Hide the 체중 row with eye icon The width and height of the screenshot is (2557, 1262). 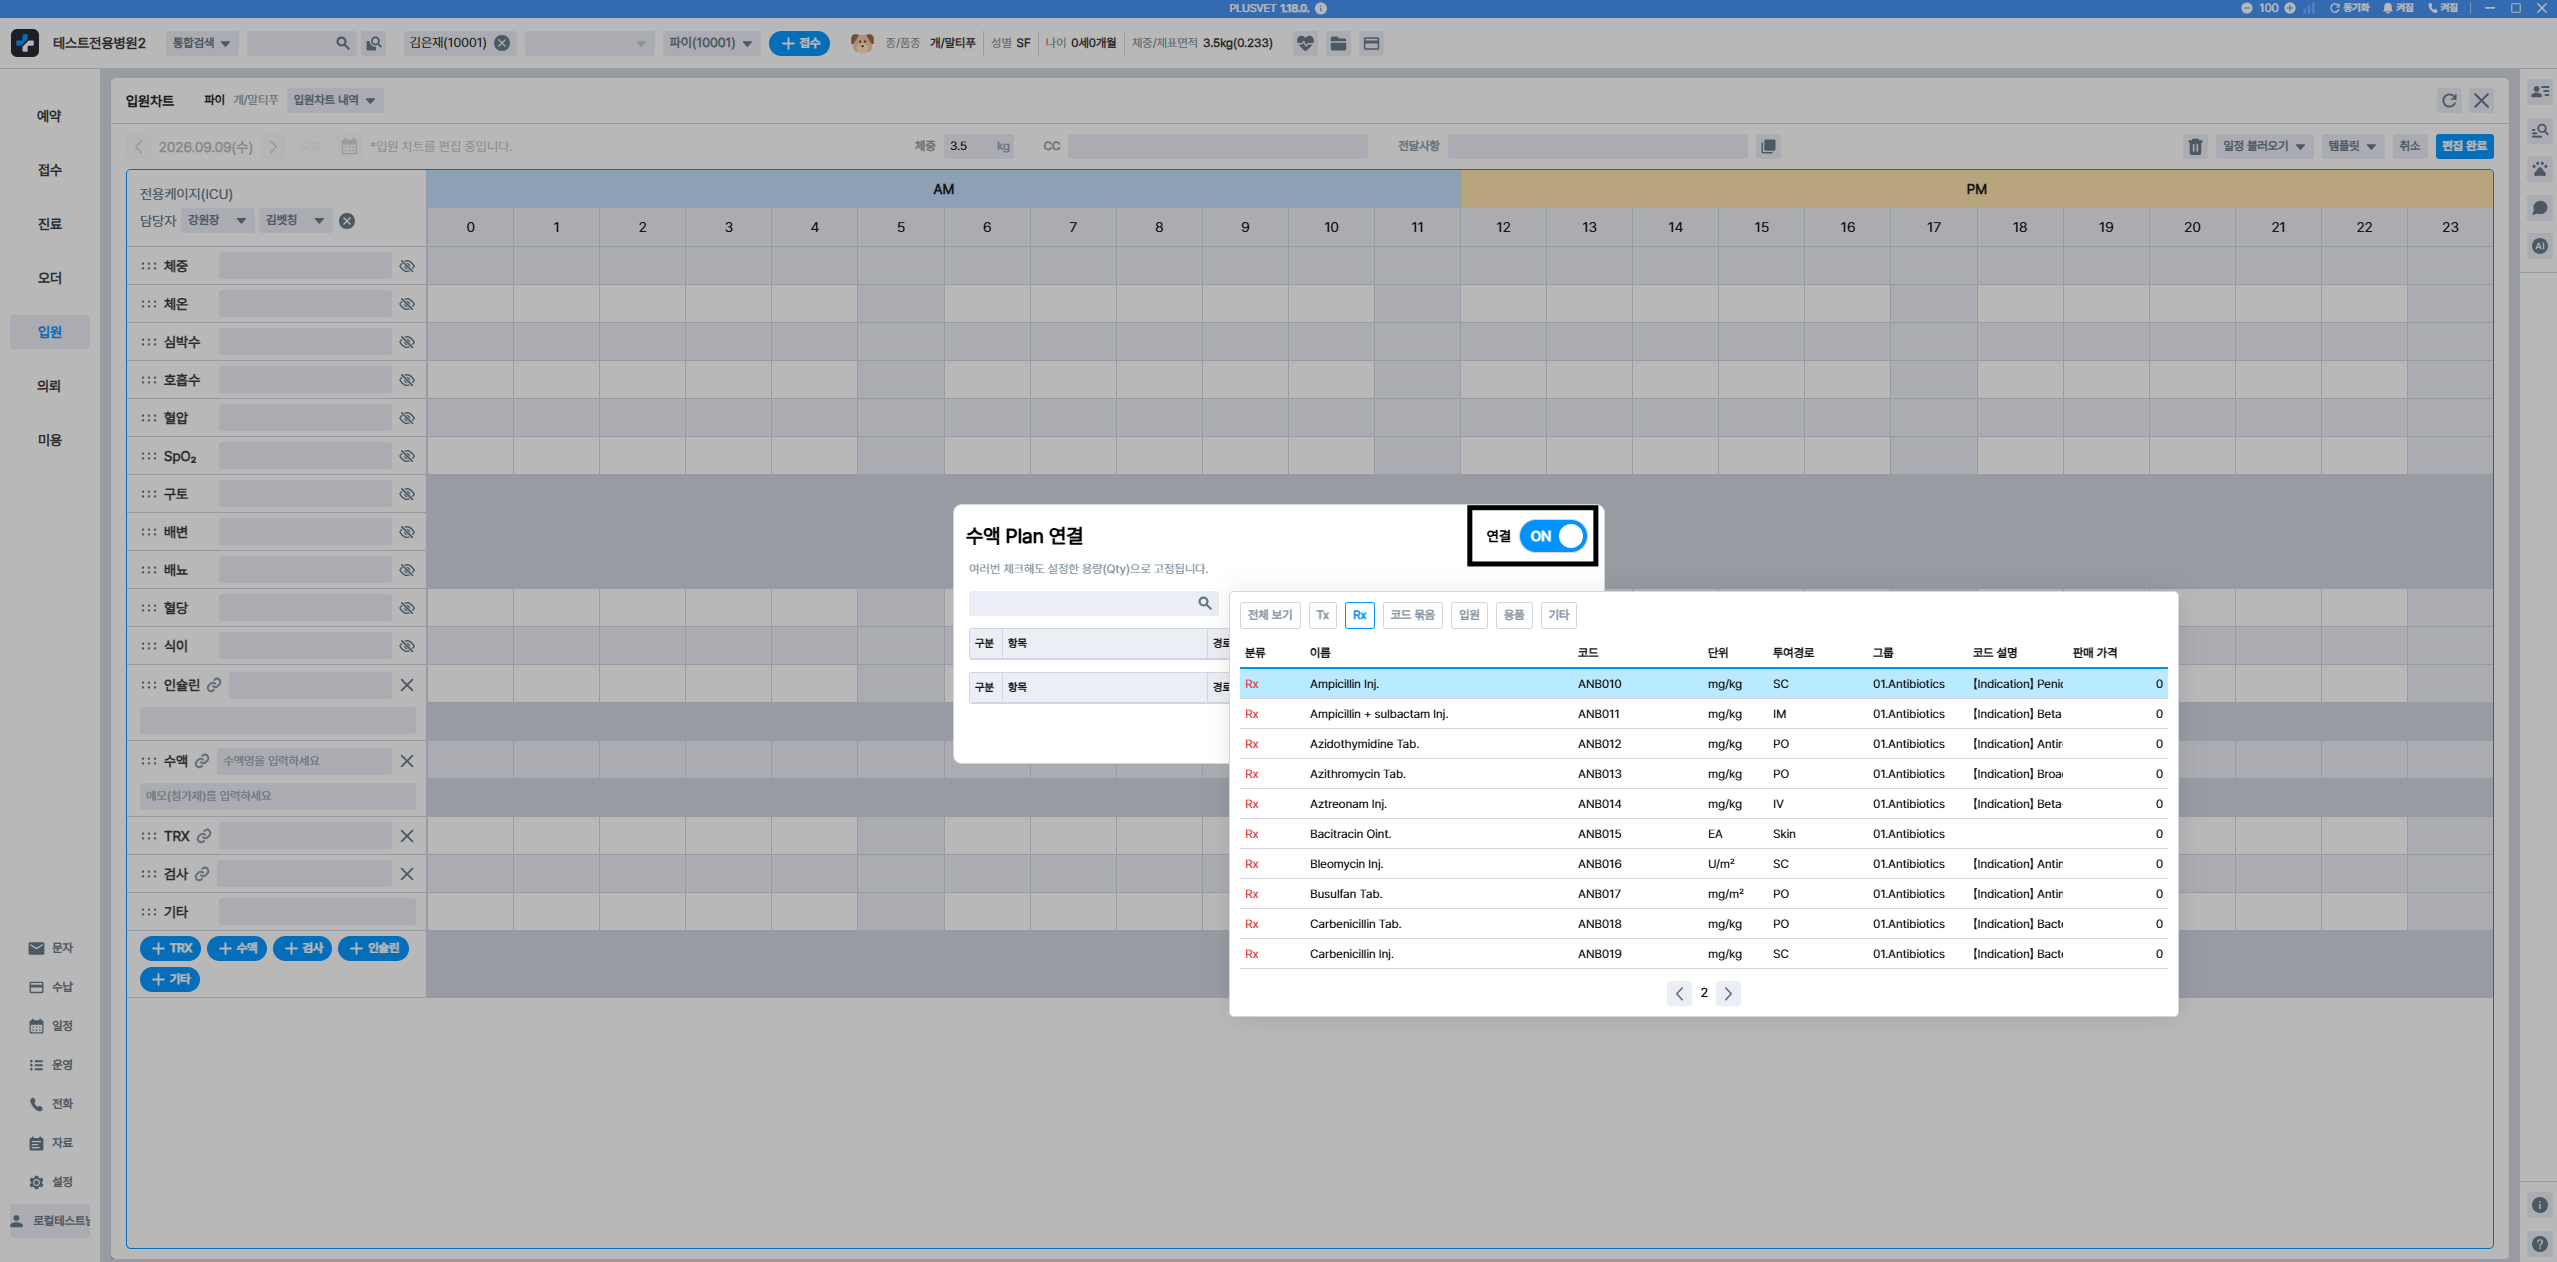pos(407,266)
